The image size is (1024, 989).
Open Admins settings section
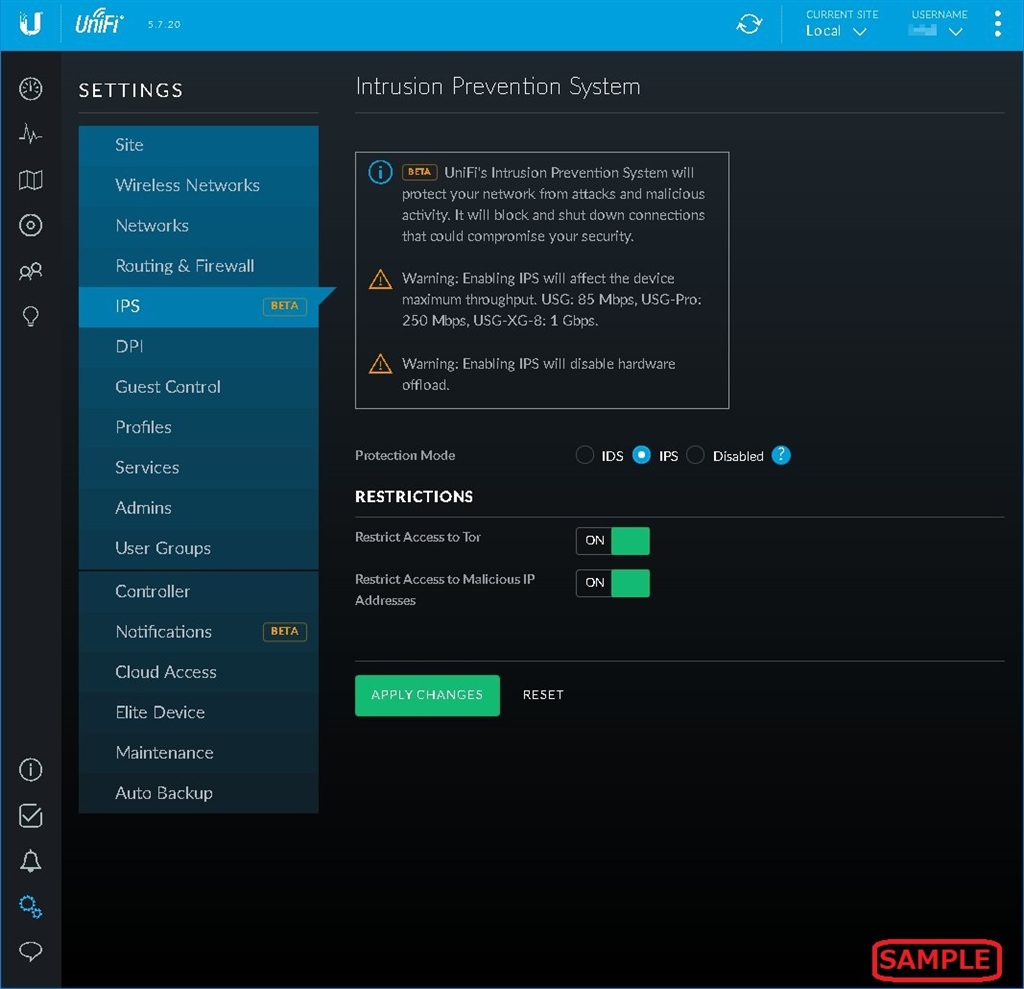point(199,508)
